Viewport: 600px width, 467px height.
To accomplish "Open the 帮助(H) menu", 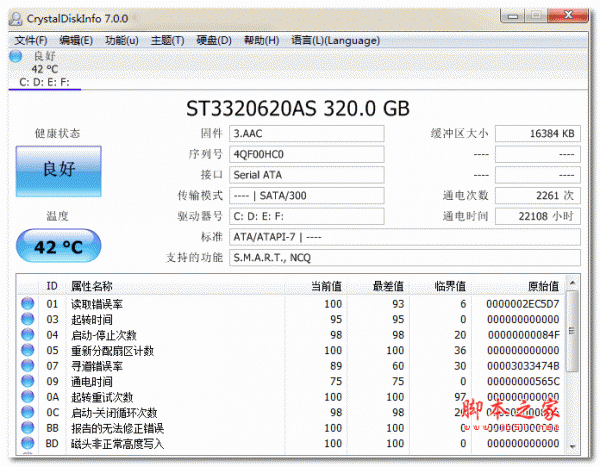I will [x=261, y=40].
